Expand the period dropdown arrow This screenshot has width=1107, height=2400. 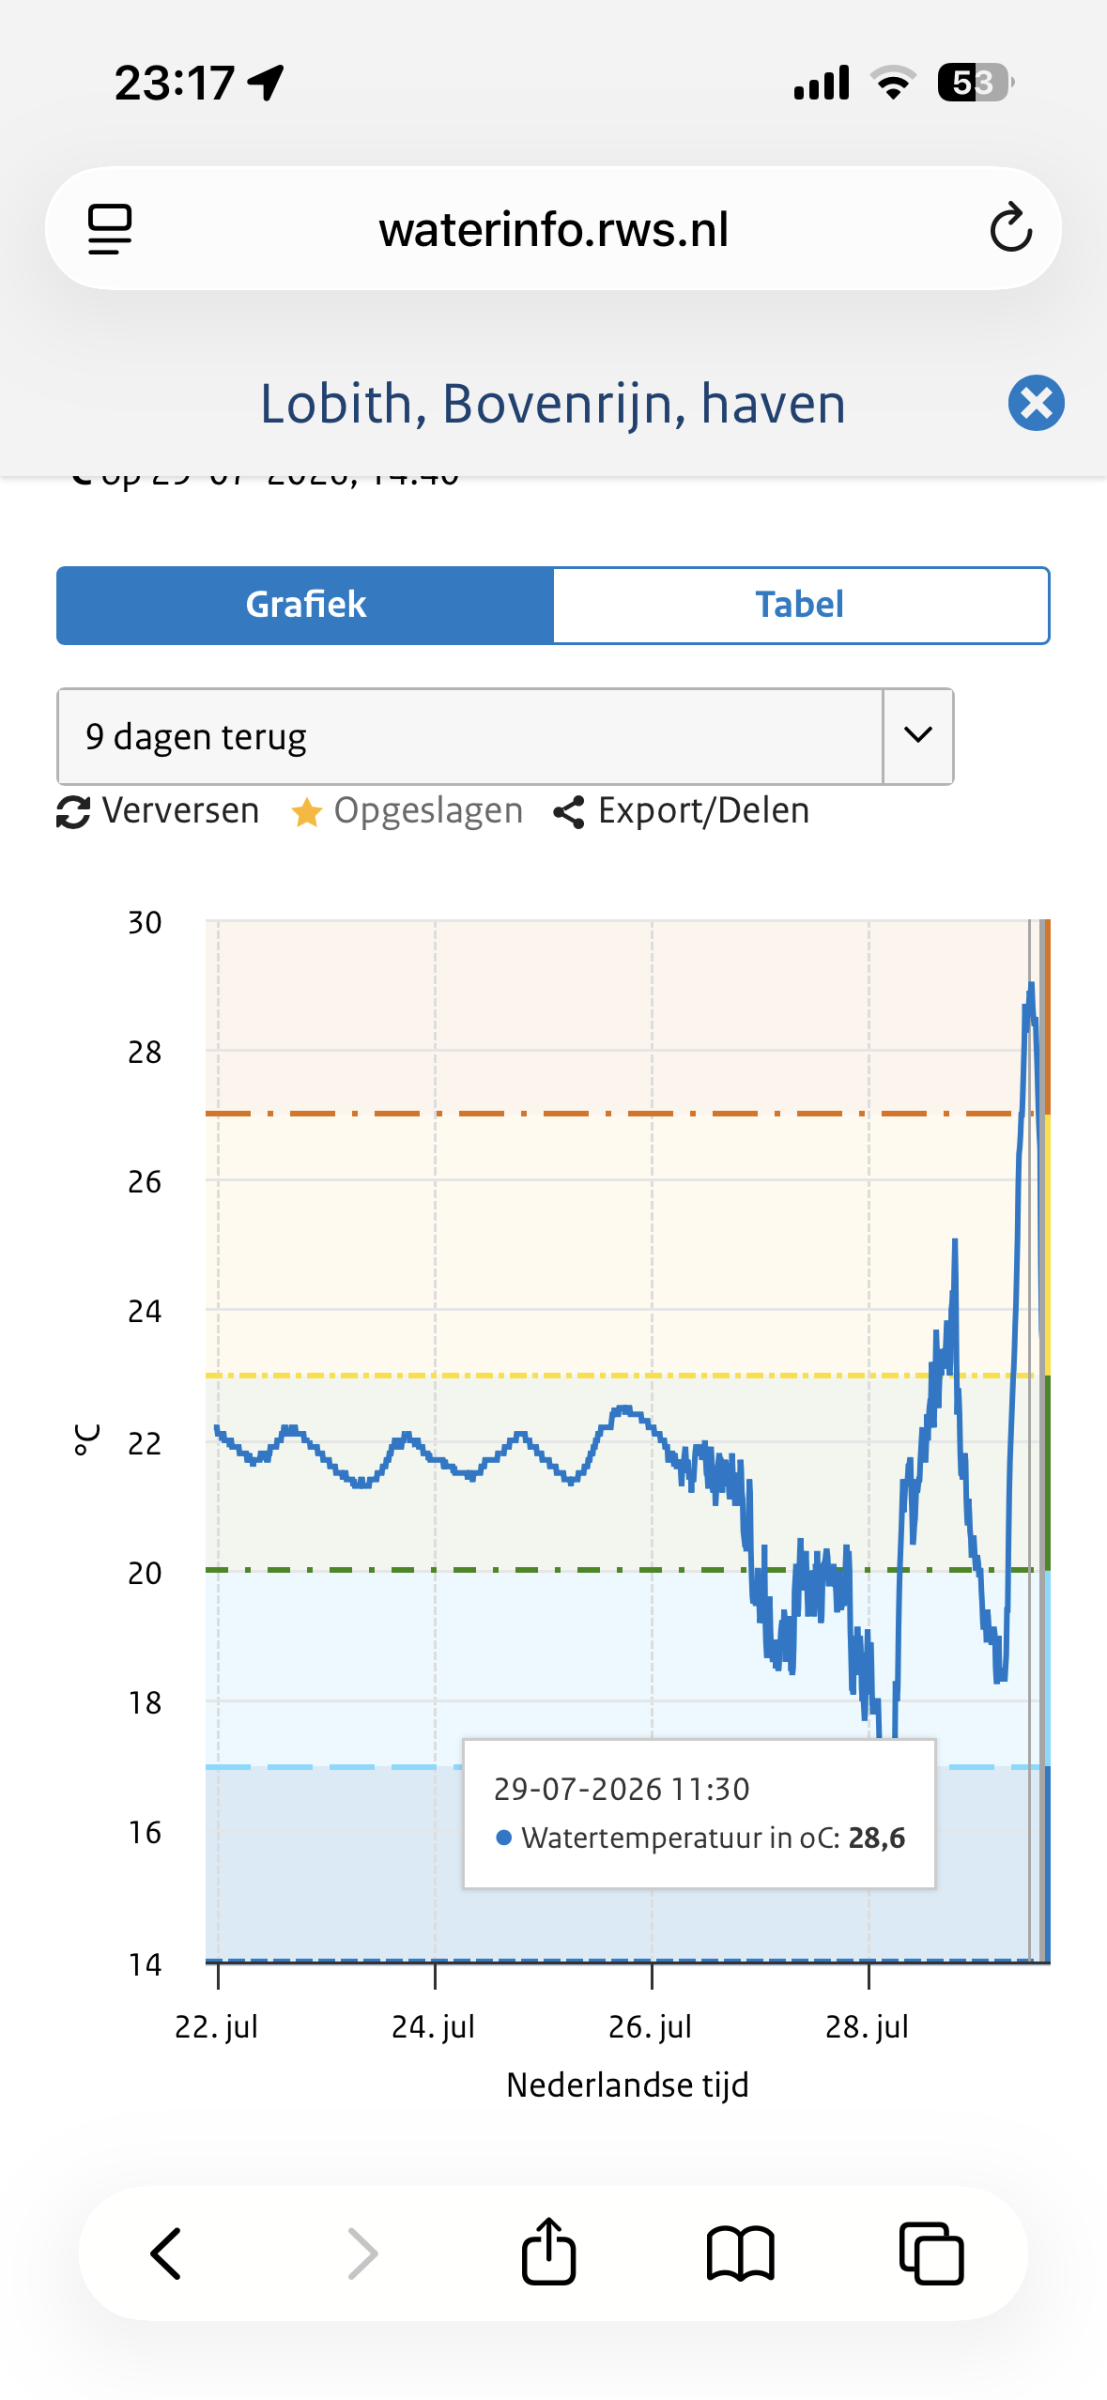918,736
